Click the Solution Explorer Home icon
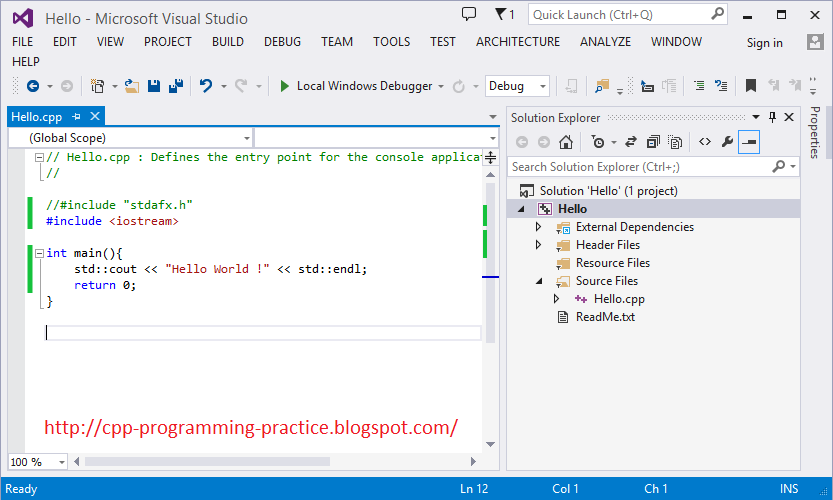This screenshot has height=500, width=833. [566, 142]
